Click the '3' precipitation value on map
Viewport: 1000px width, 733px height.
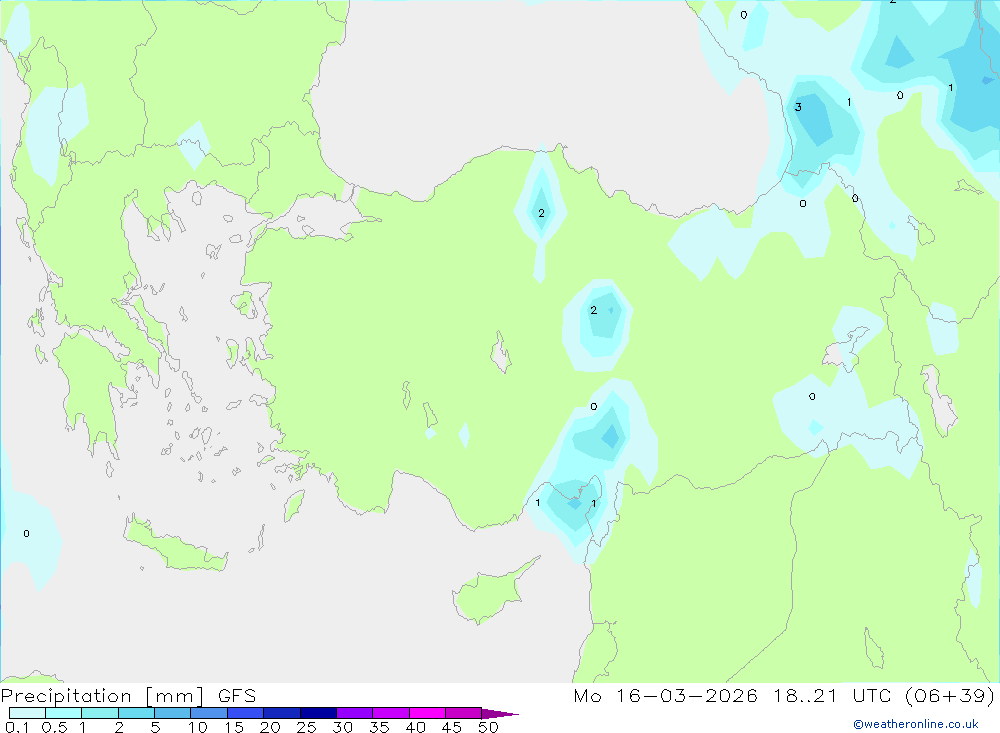(798, 107)
